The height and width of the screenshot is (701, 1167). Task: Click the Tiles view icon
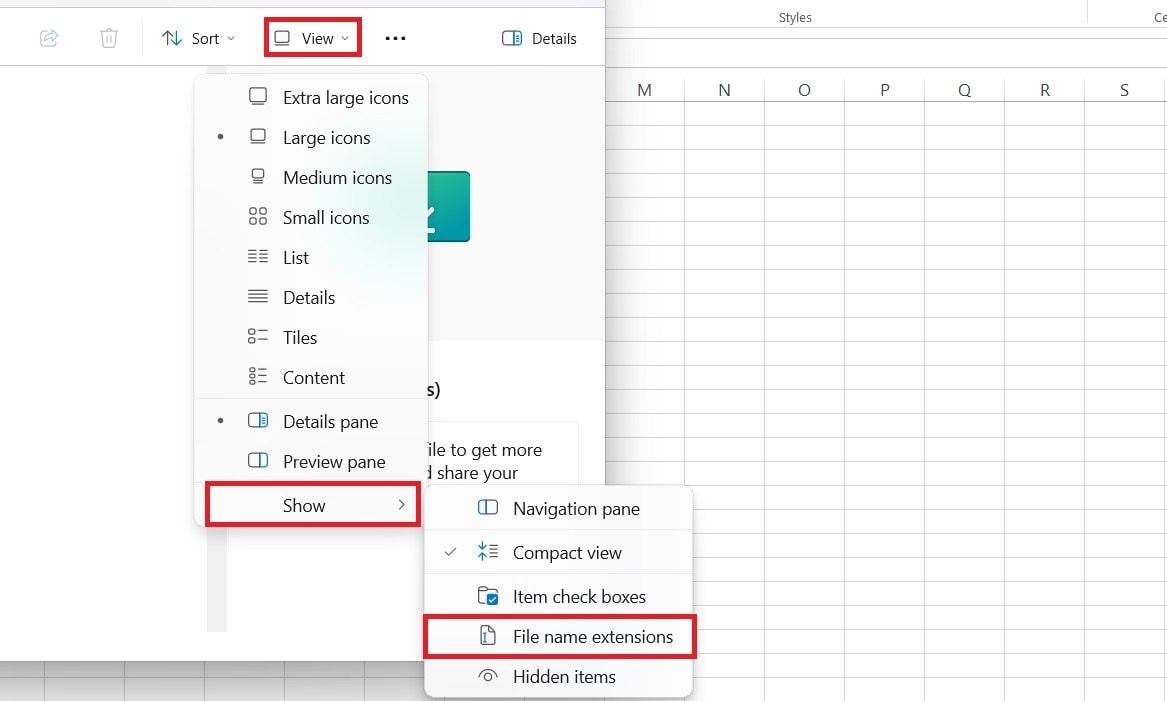coord(258,336)
